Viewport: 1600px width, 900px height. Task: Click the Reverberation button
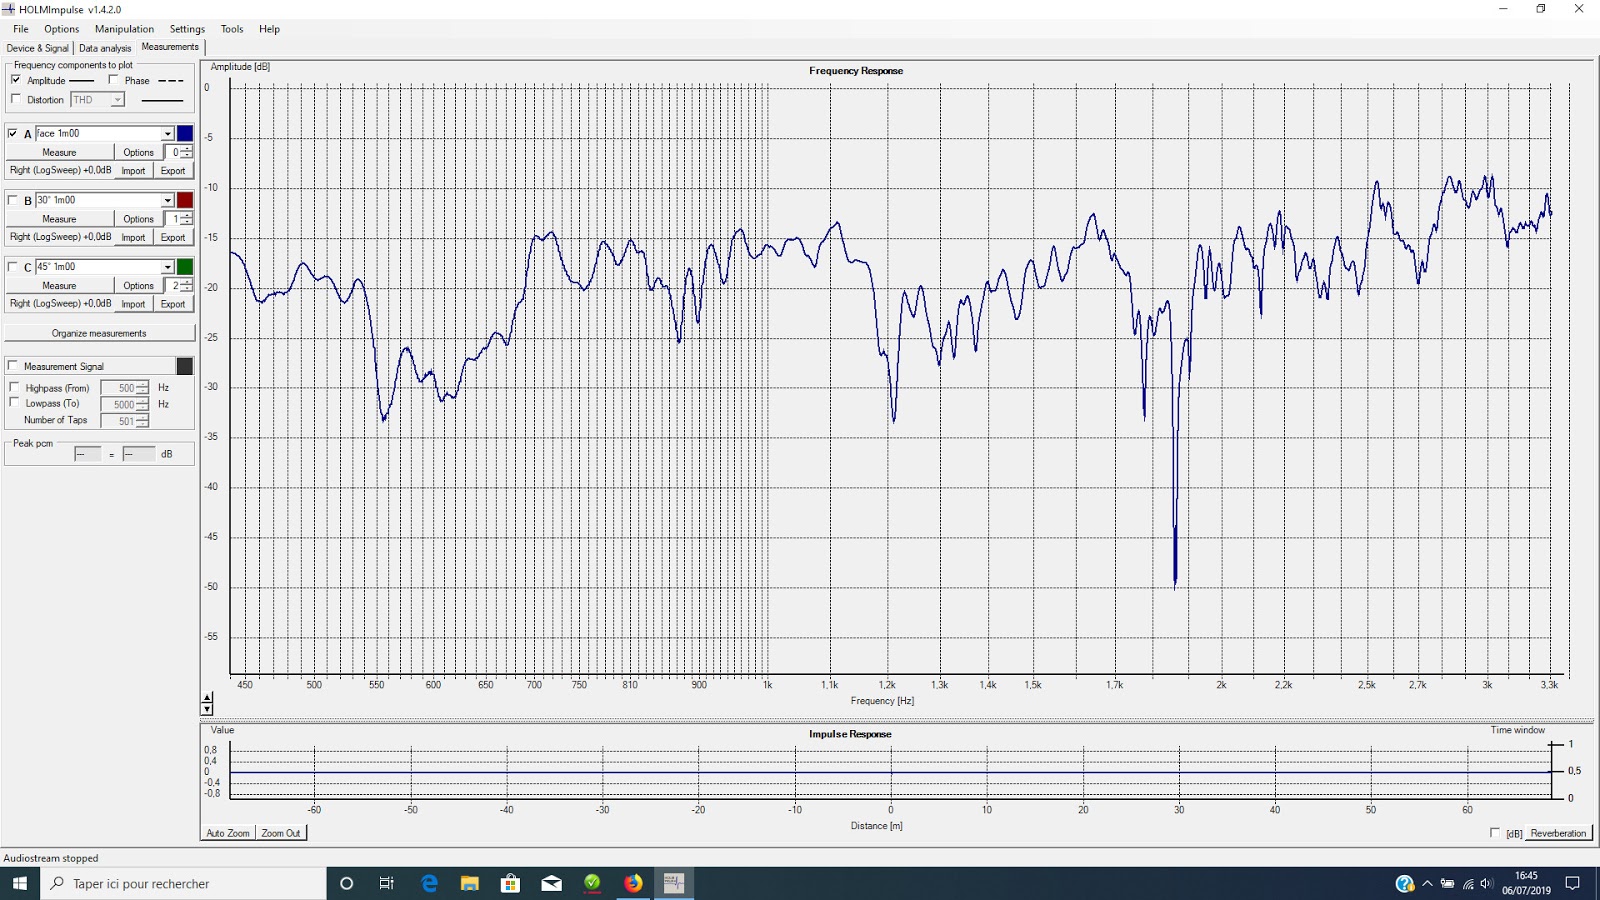point(1558,833)
